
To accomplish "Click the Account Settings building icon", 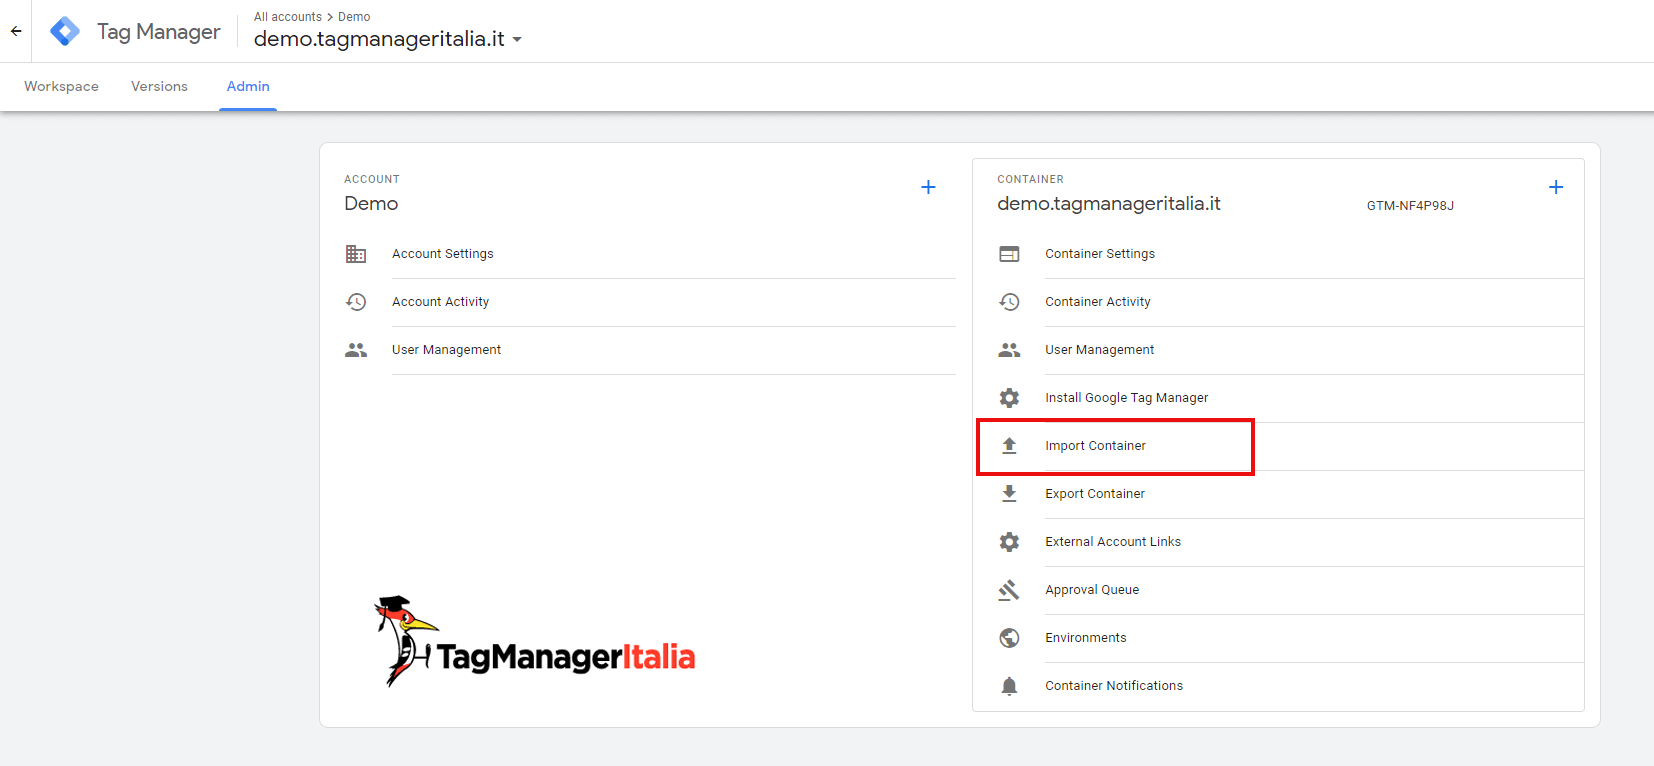I will [356, 254].
